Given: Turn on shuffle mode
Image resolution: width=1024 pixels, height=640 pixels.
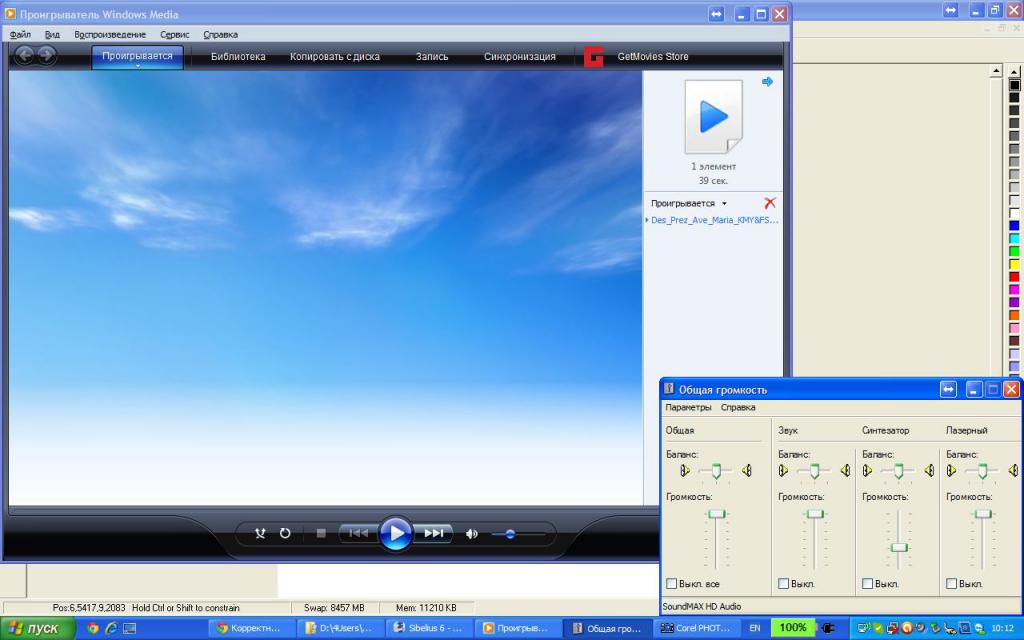Looking at the screenshot, I should [260, 534].
